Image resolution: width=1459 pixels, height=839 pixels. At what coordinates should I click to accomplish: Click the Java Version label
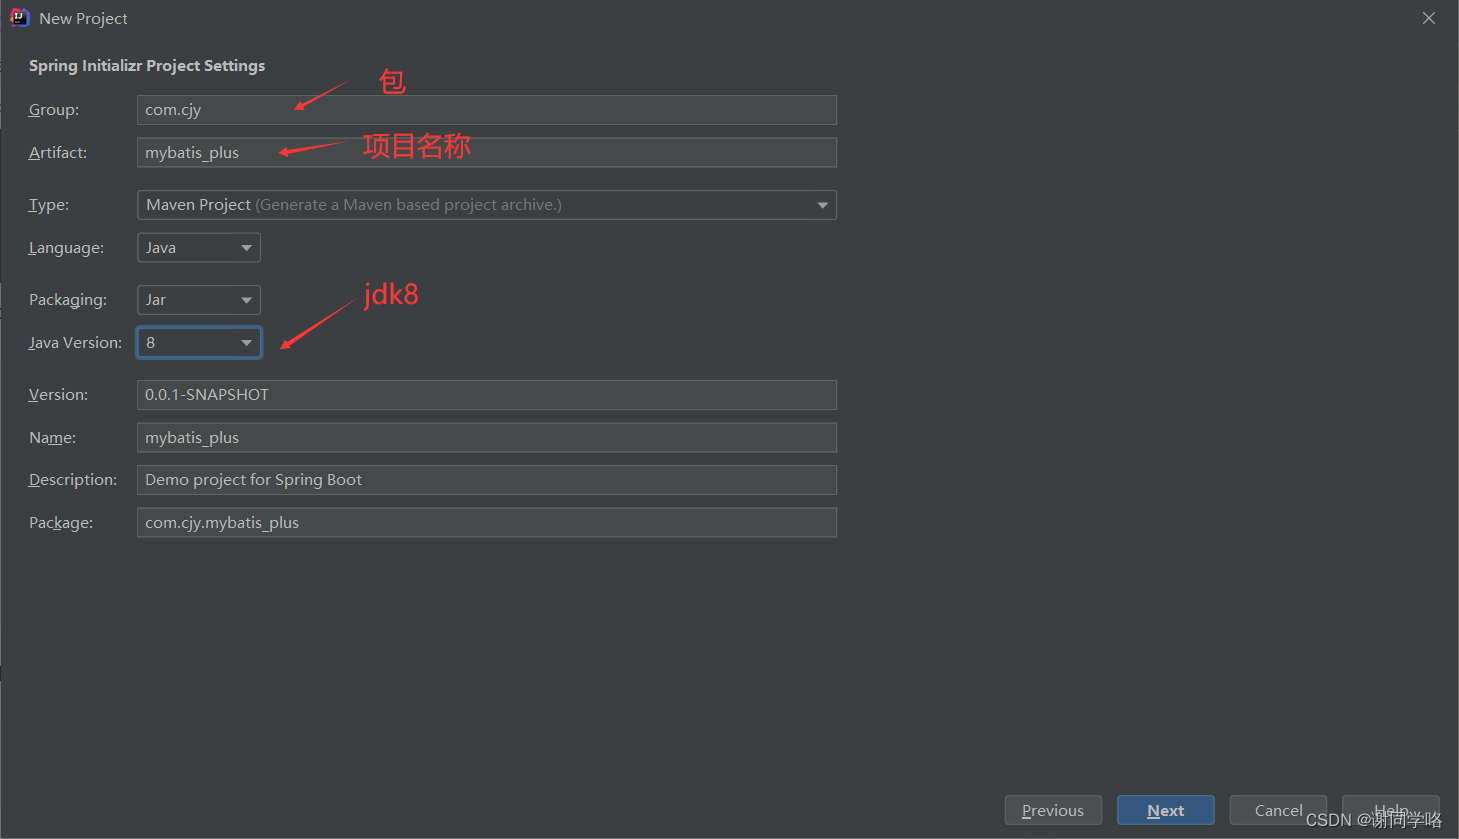pyautogui.click(x=76, y=343)
